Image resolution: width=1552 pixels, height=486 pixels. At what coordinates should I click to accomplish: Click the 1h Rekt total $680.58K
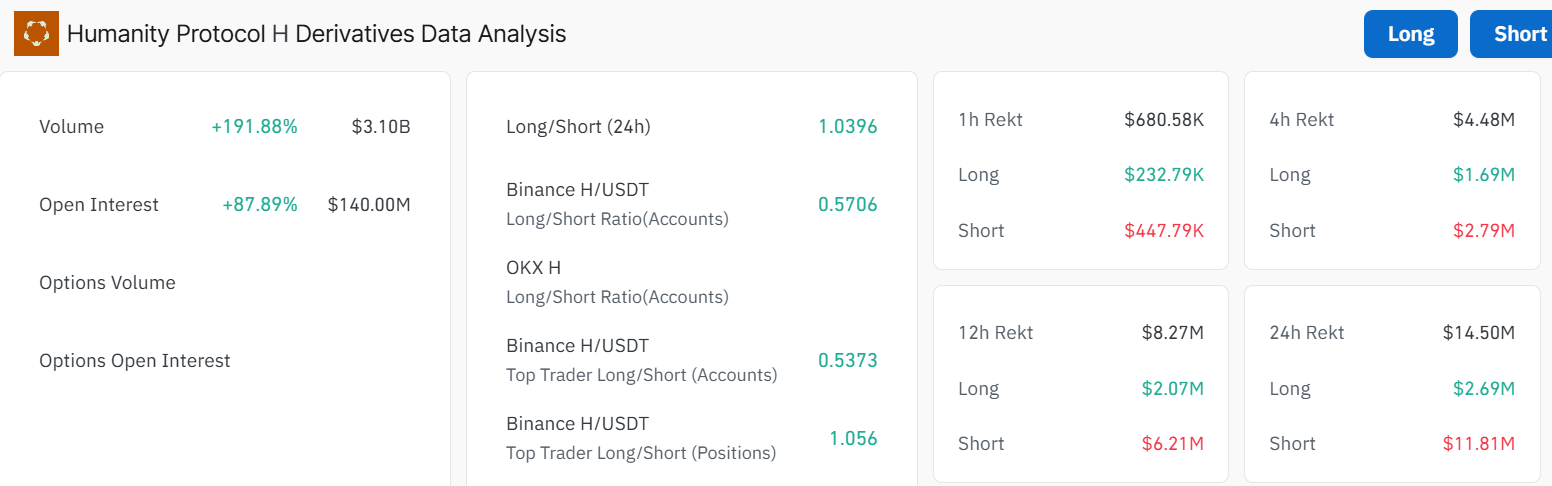[1164, 120]
